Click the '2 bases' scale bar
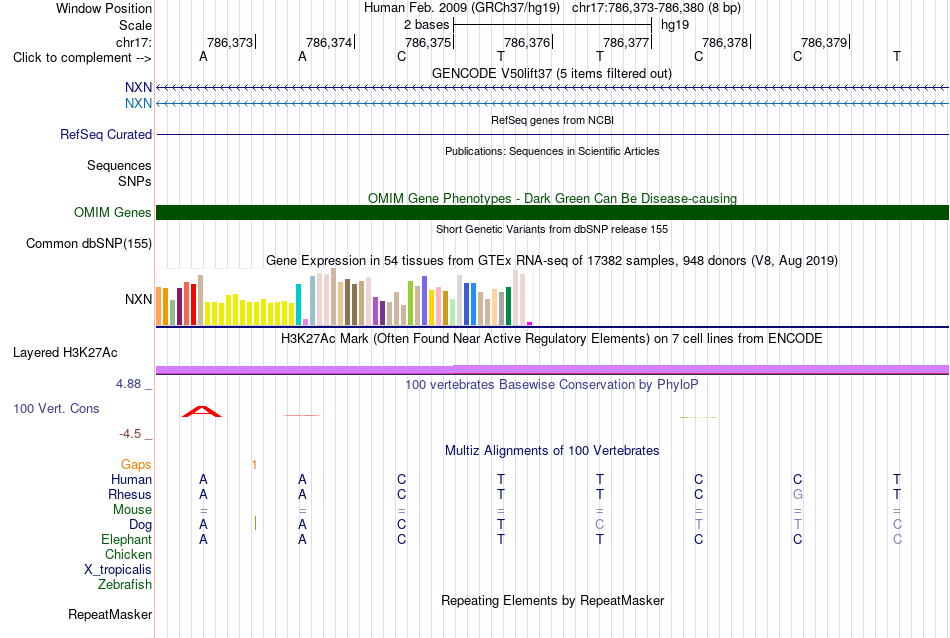 point(552,25)
